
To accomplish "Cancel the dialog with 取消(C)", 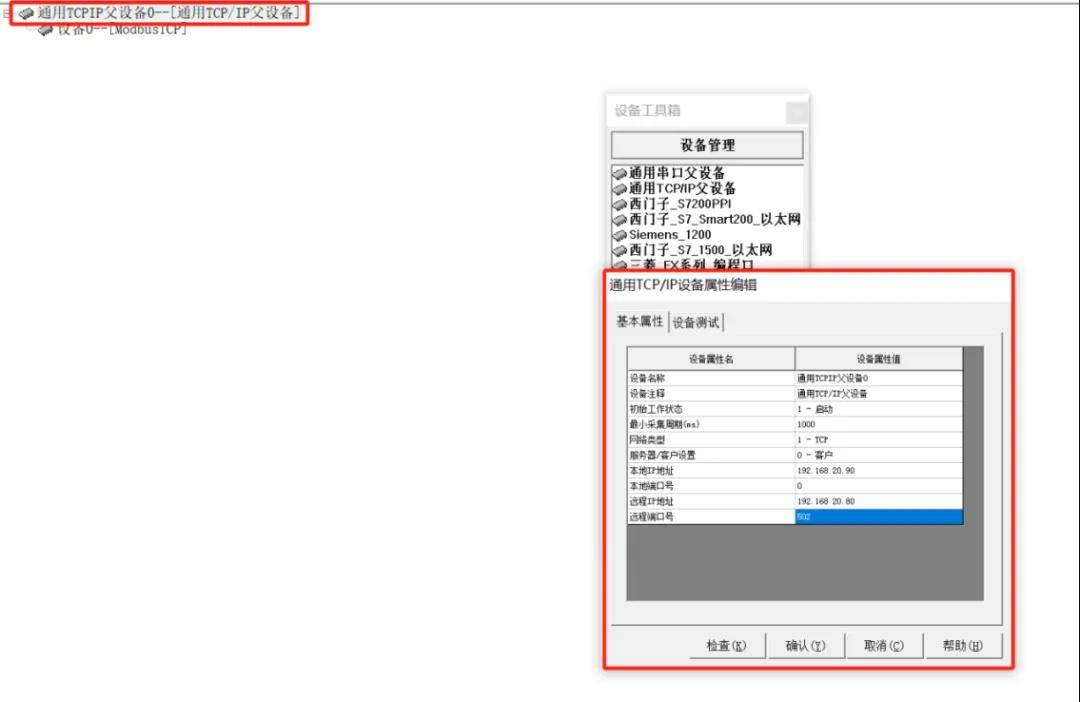I will [883, 646].
